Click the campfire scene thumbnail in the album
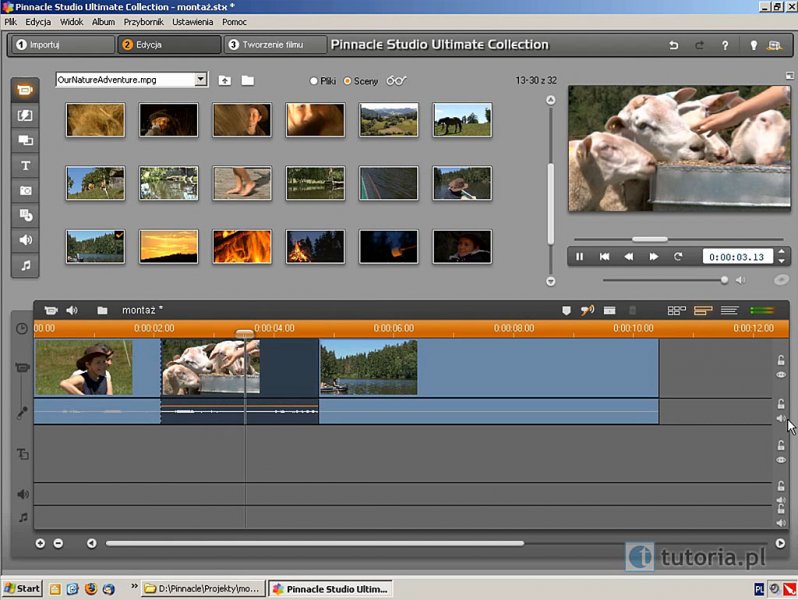This screenshot has width=798, height=600. (315, 246)
